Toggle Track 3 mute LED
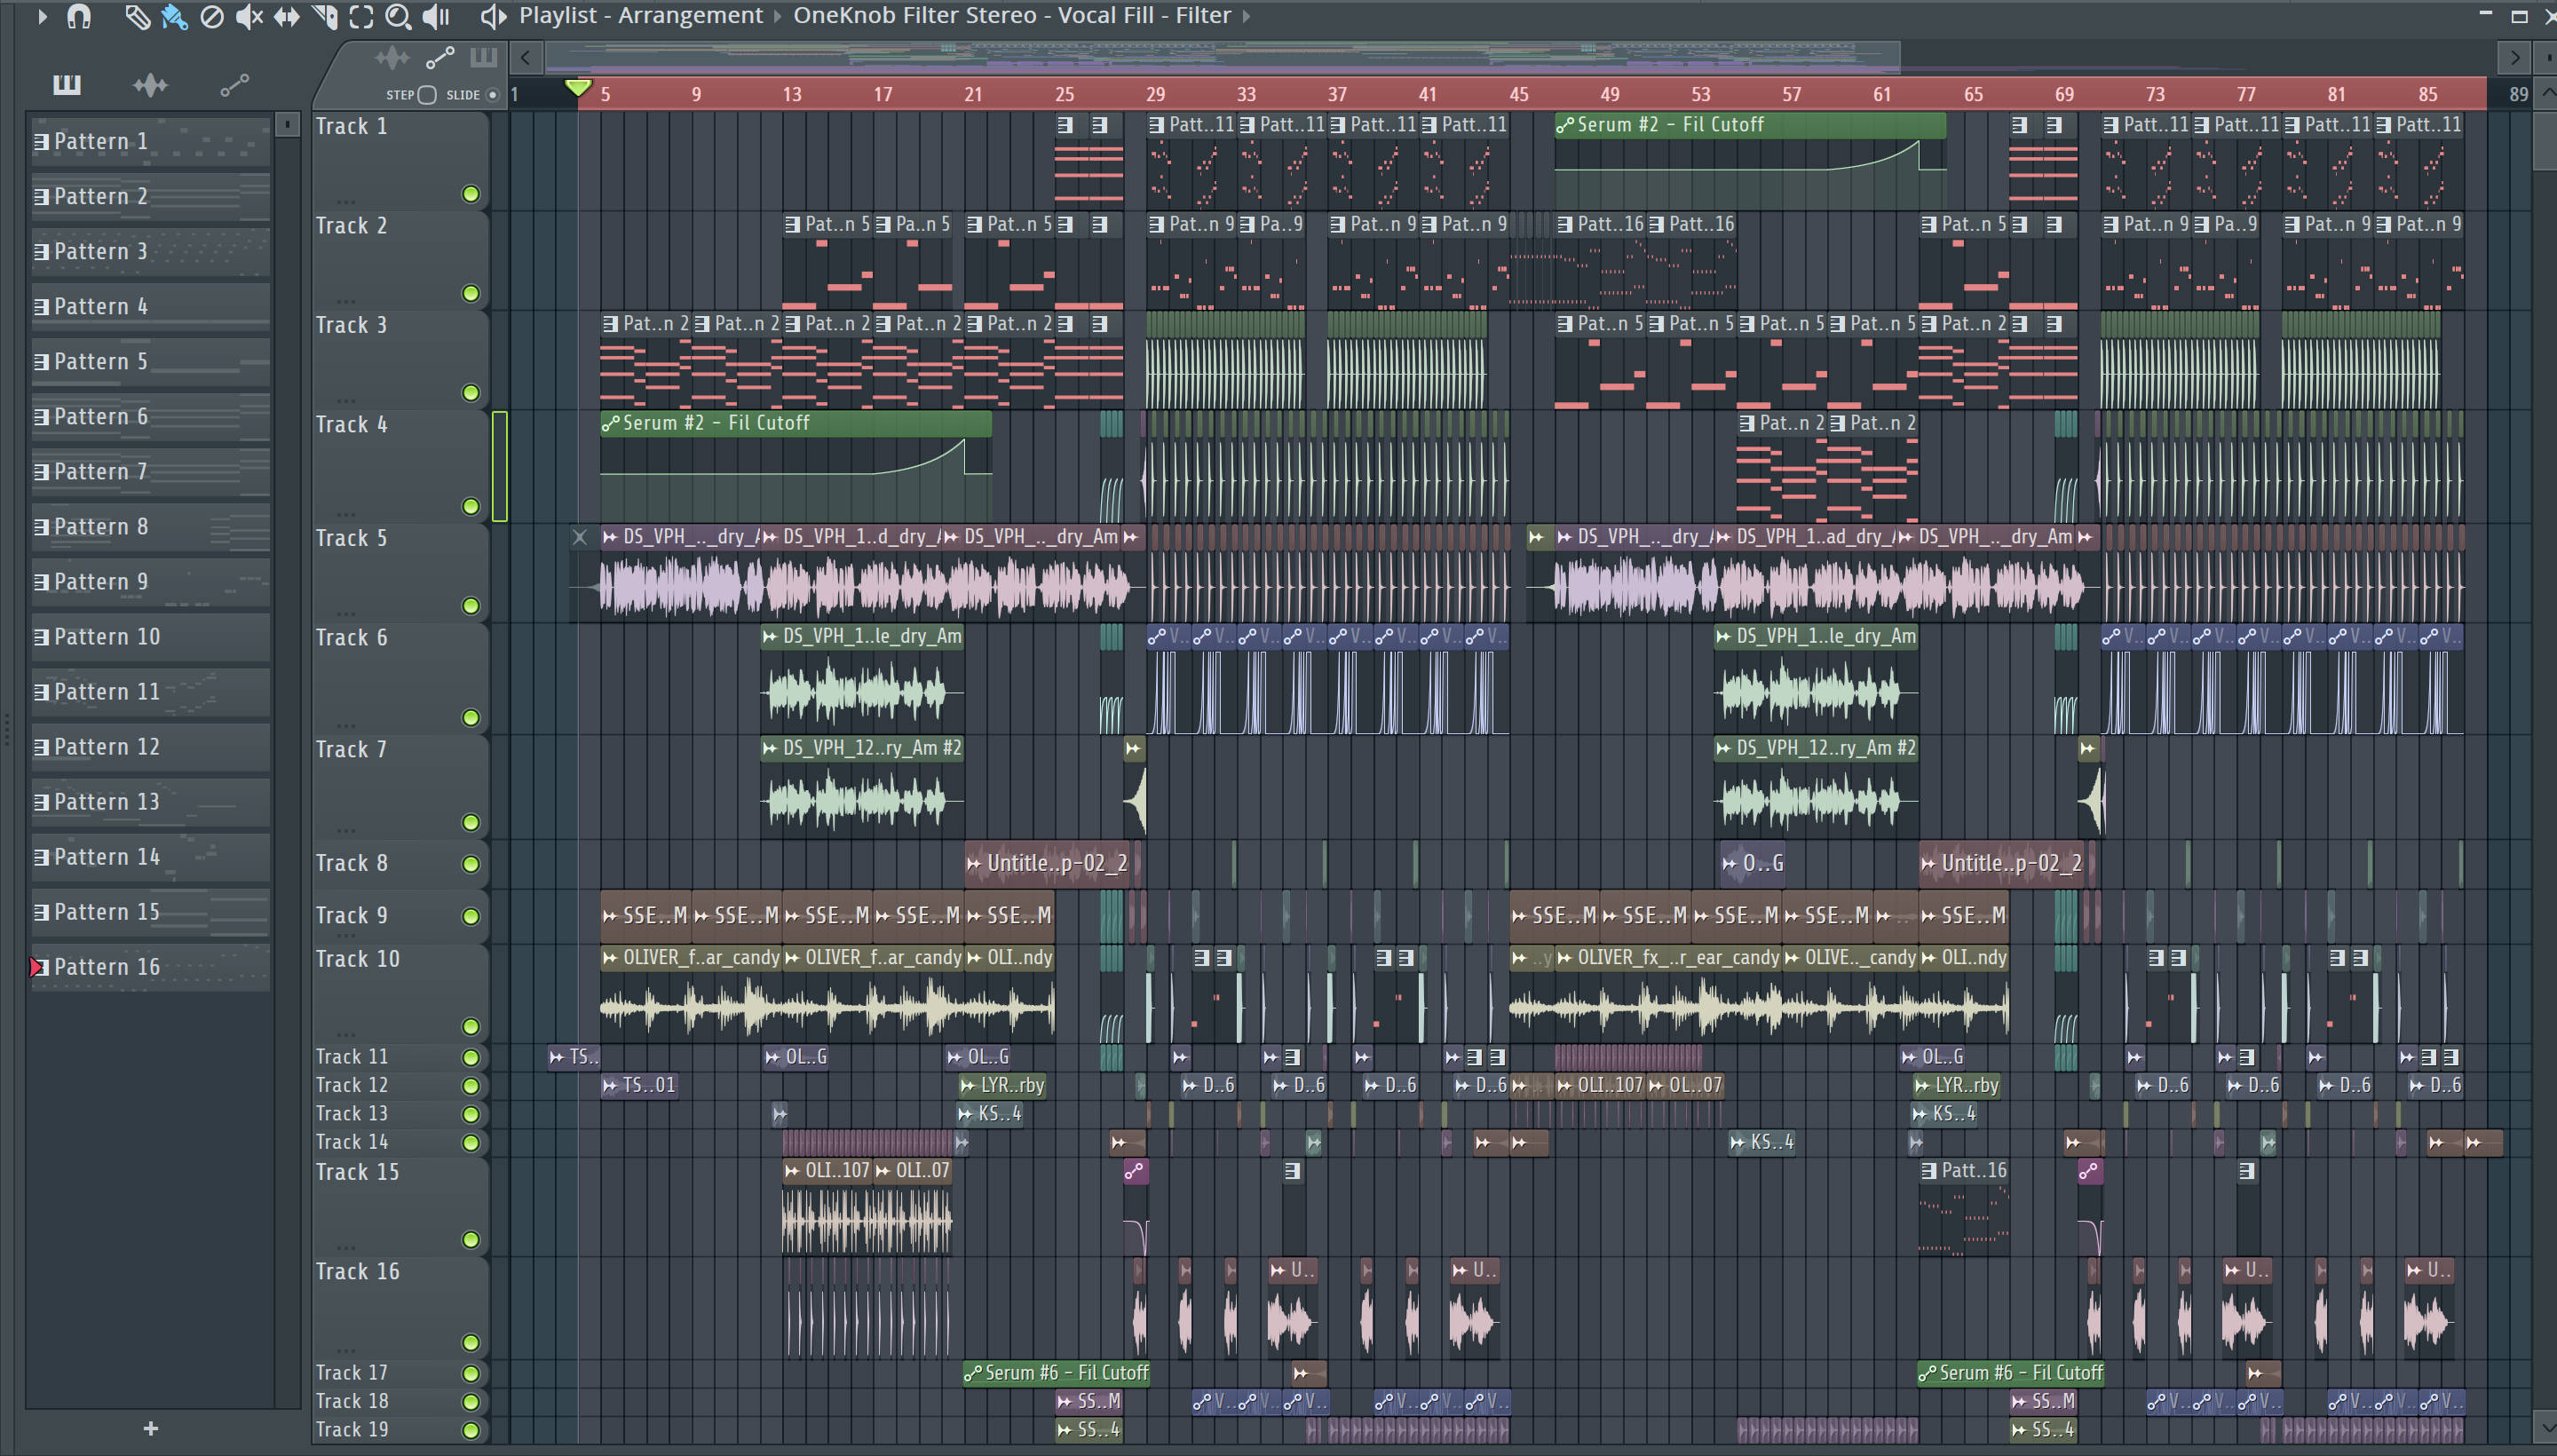Image resolution: width=2557 pixels, height=1456 pixels. coord(471,393)
